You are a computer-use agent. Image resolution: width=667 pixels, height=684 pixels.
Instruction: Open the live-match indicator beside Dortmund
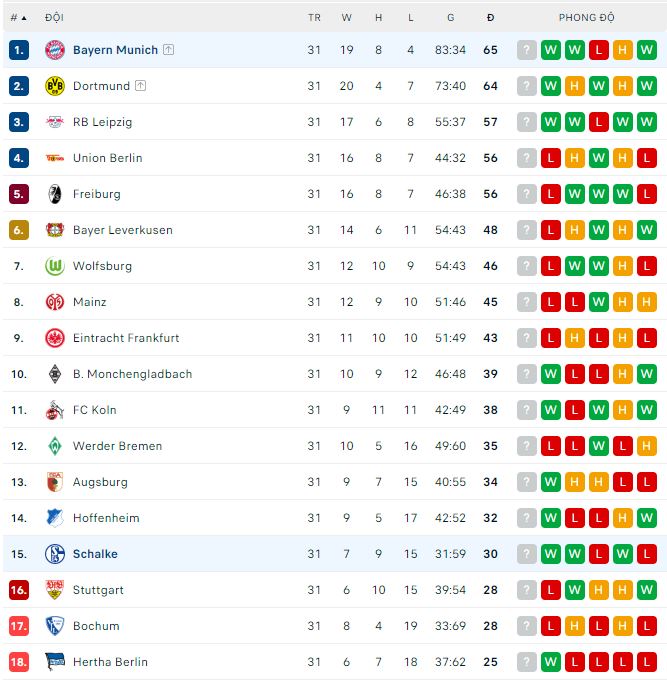140,86
